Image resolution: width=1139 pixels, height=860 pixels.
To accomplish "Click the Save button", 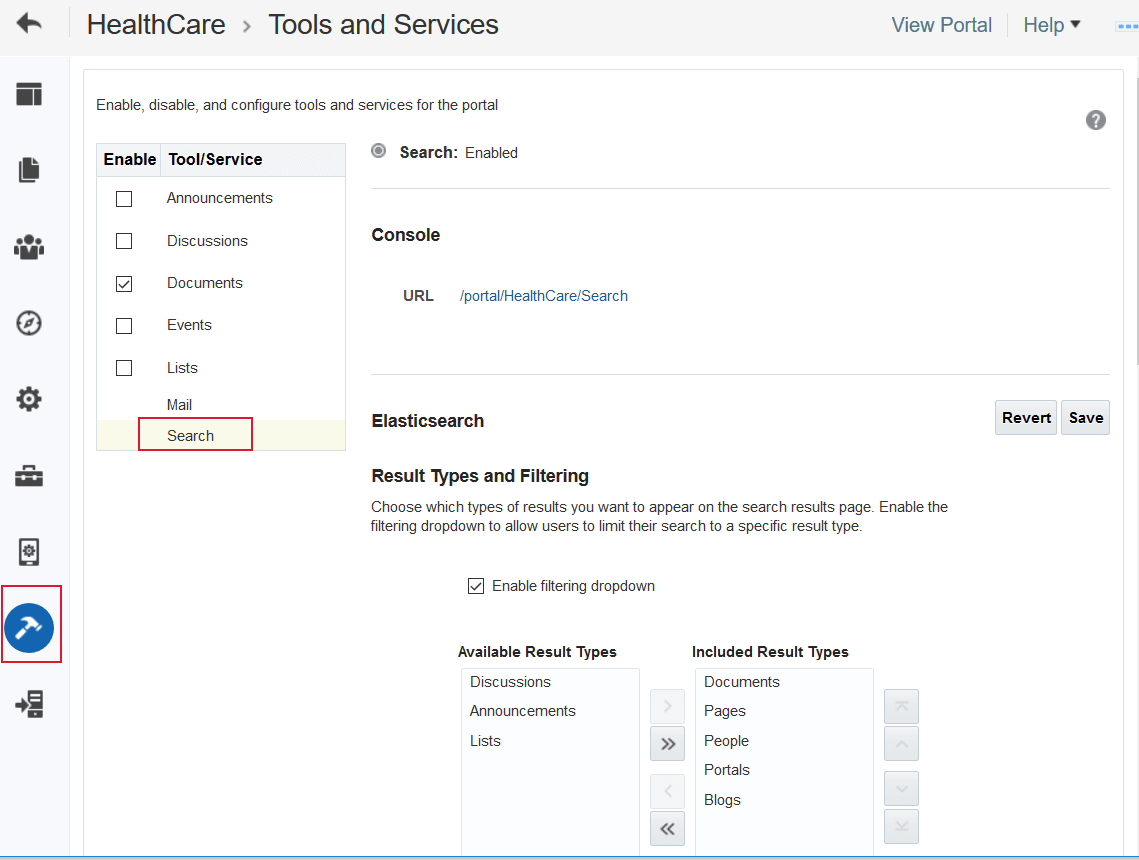I will point(1085,418).
